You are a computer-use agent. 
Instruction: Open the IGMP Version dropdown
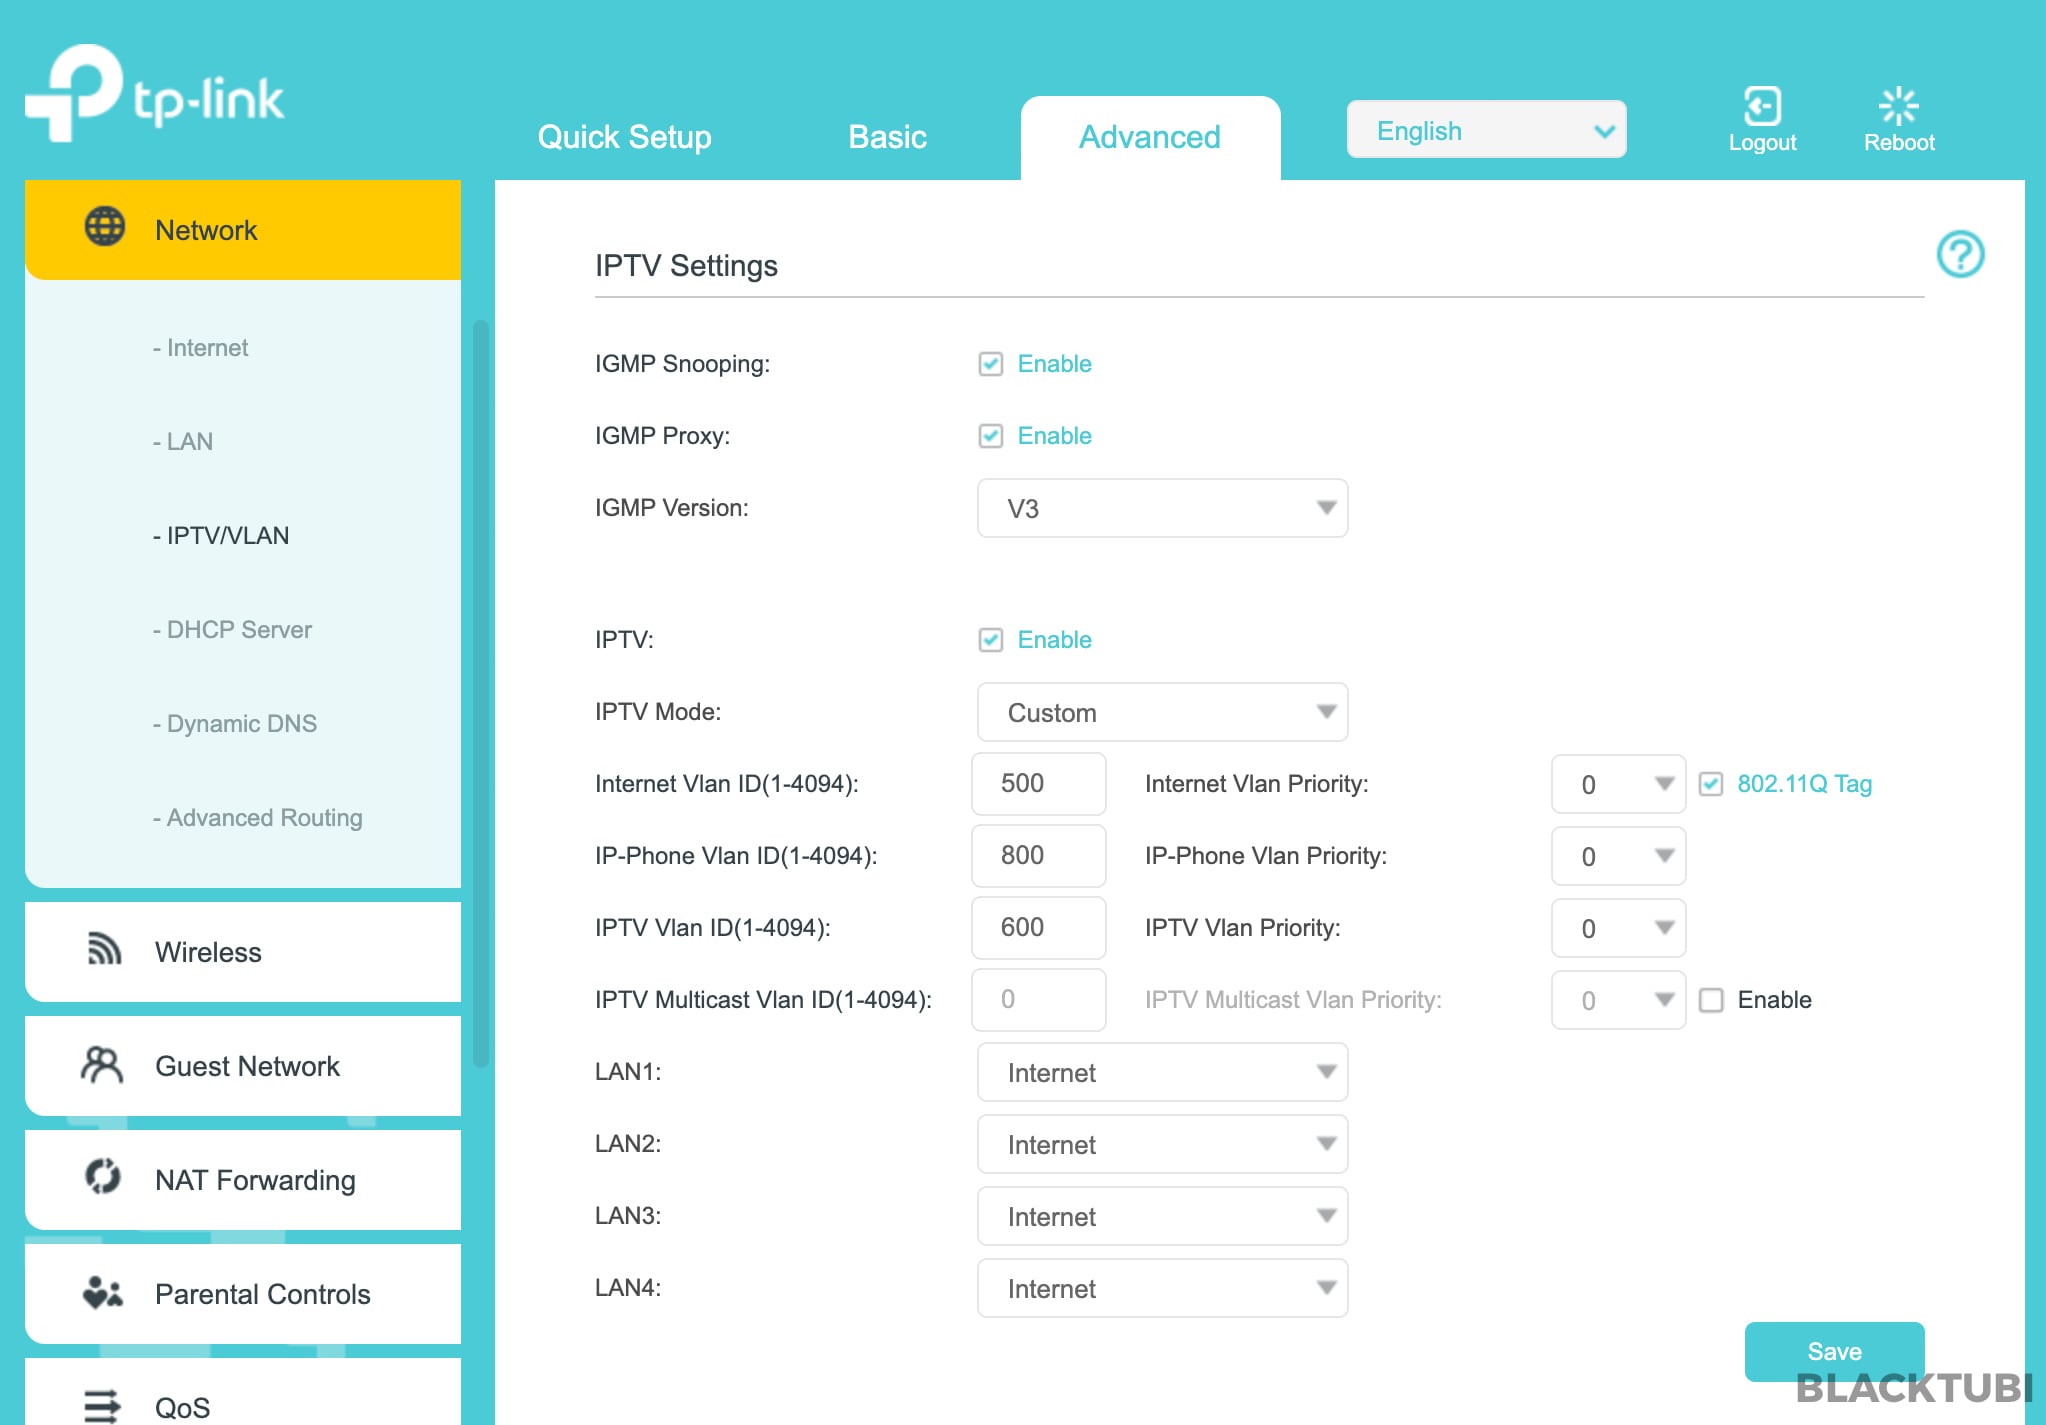coord(1162,508)
